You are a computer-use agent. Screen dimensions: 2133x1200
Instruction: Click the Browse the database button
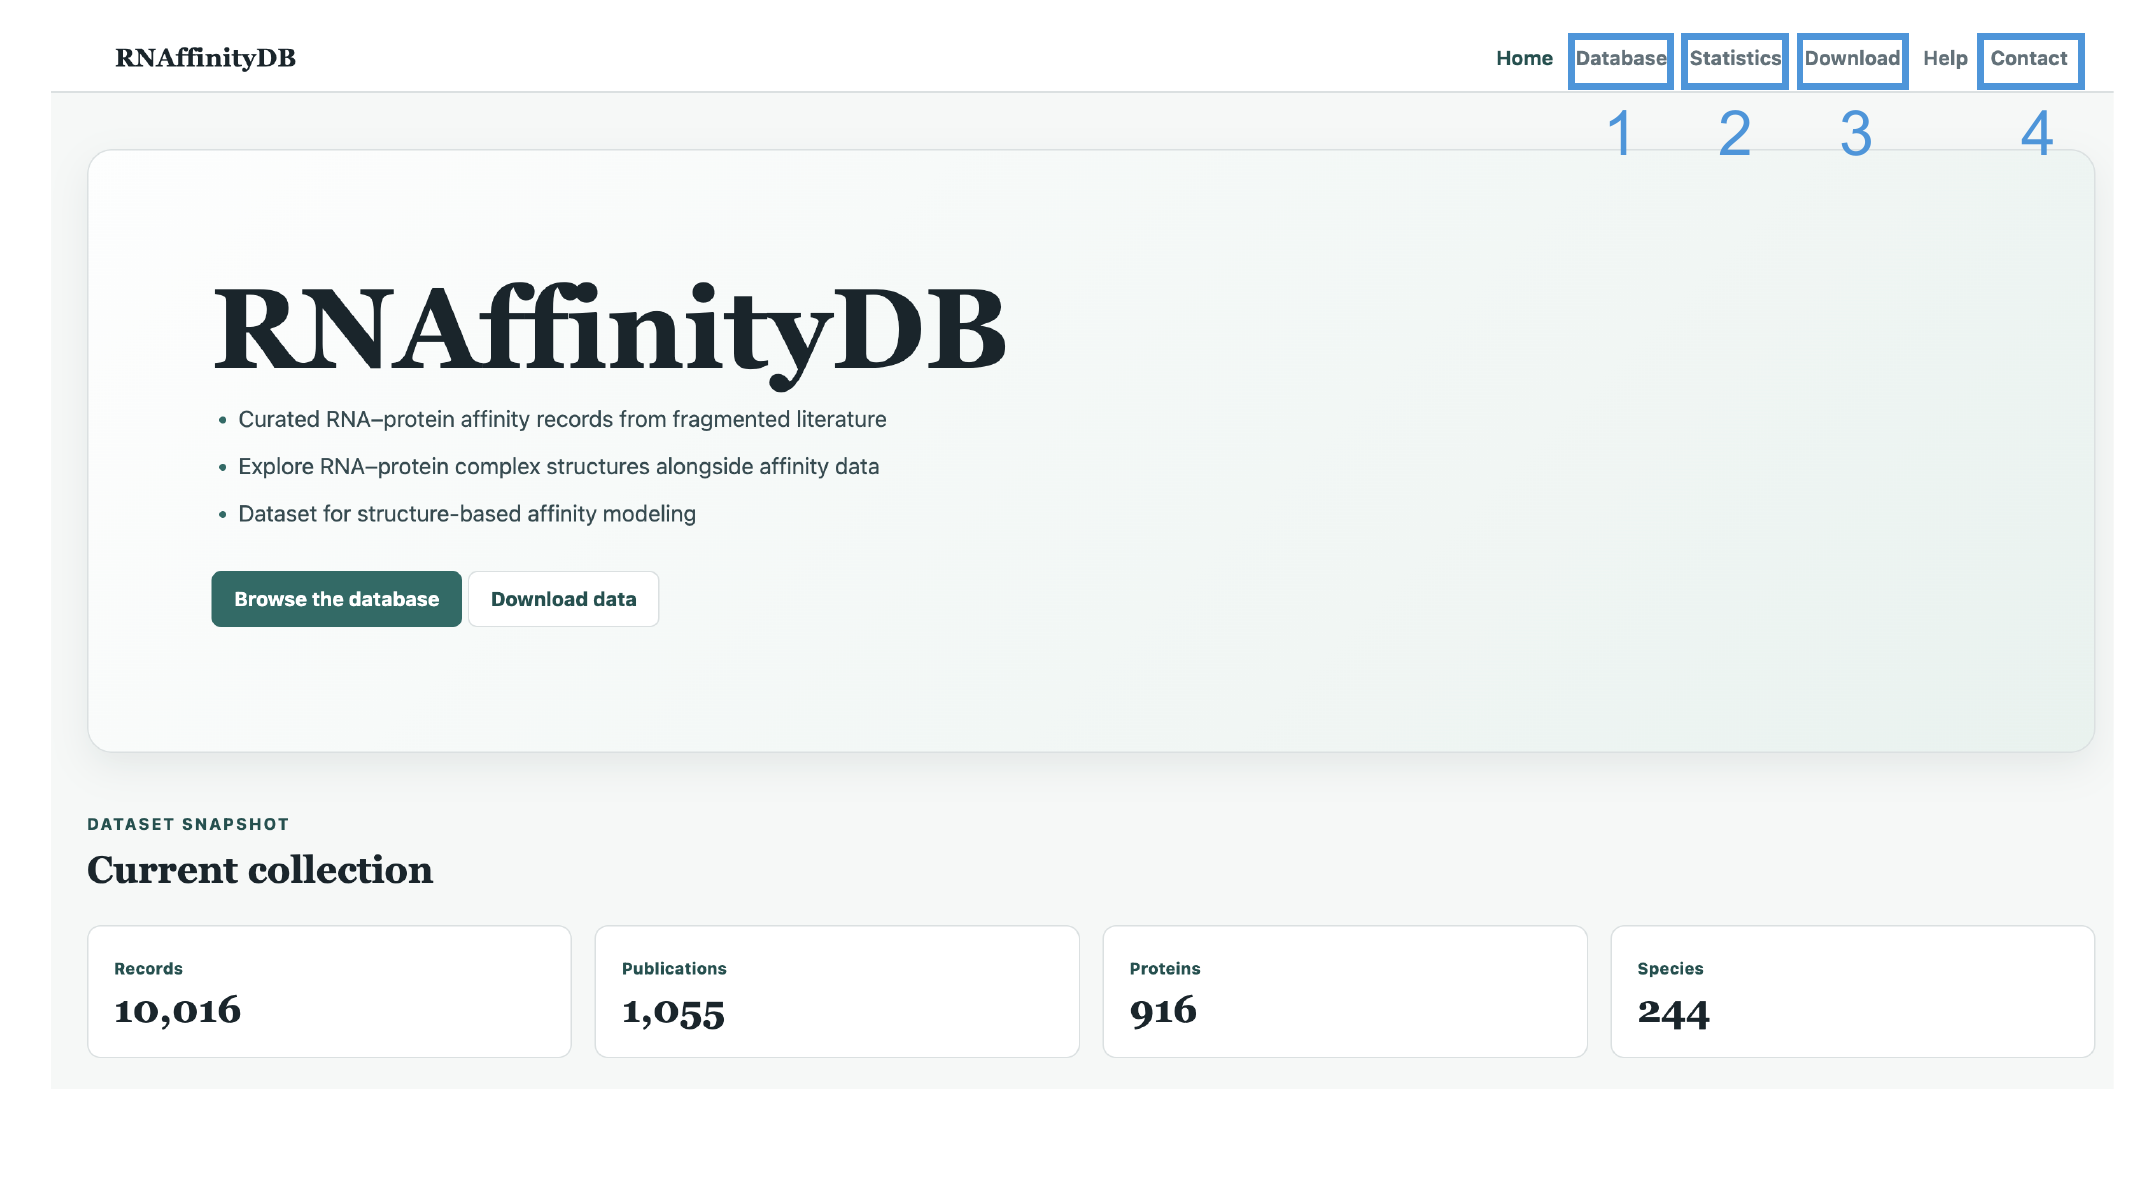click(336, 599)
